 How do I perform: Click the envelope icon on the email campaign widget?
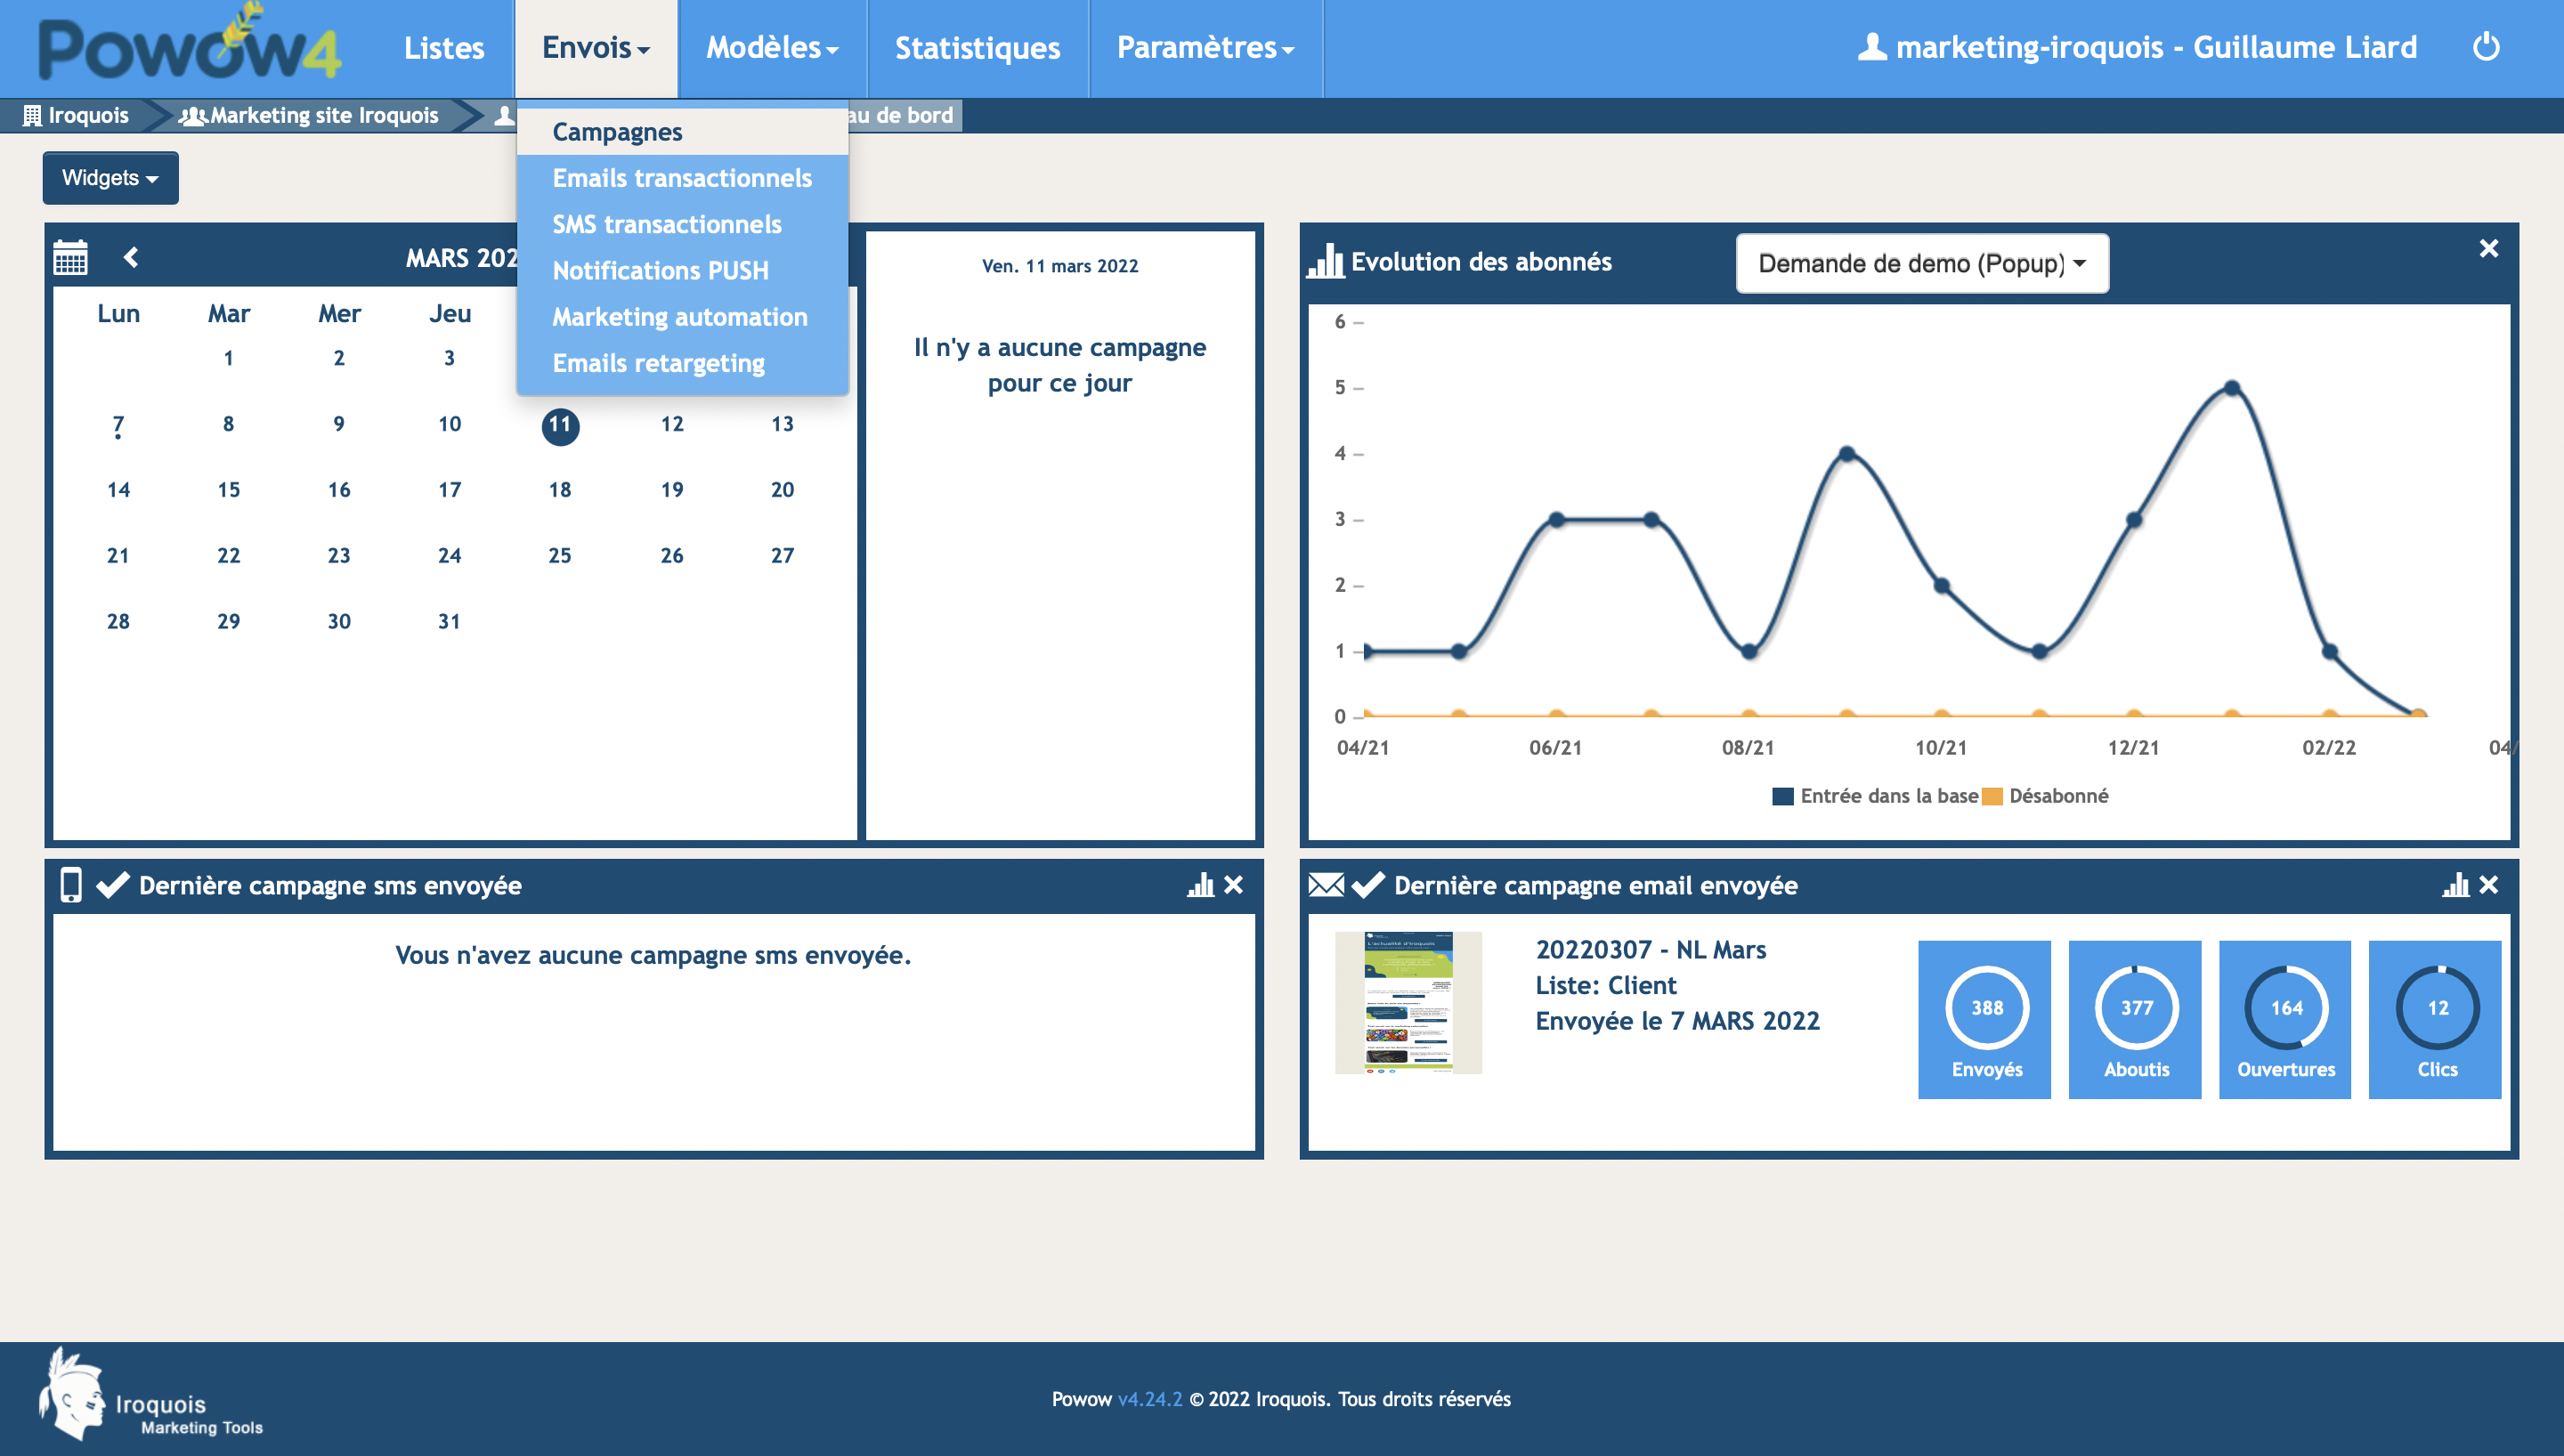pyautogui.click(x=1326, y=885)
